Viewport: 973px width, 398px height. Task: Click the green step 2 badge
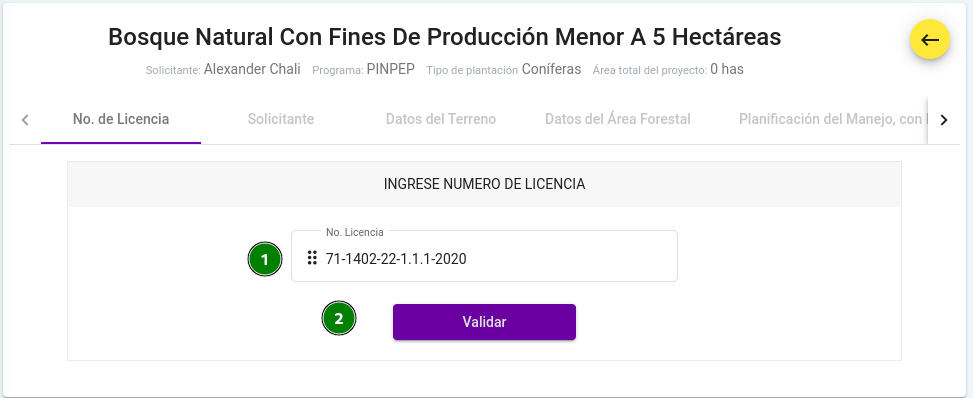point(339,319)
